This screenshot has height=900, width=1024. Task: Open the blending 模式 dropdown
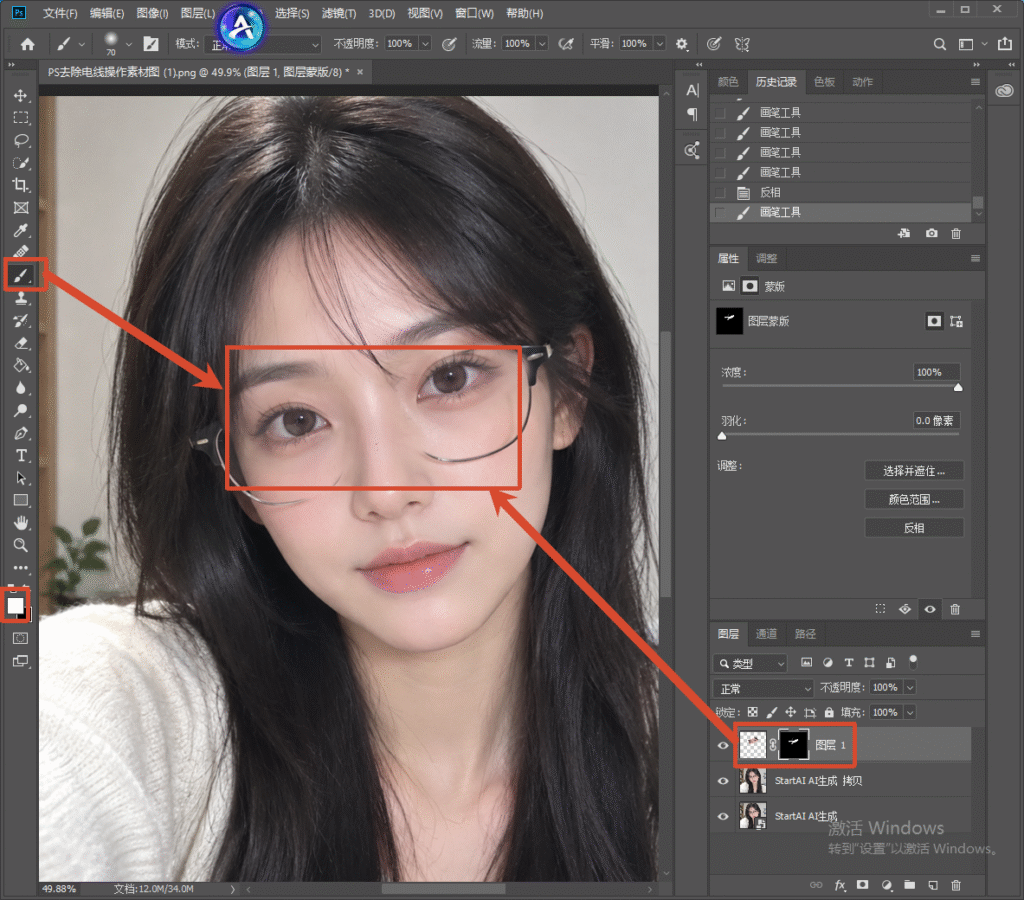click(264, 44)
